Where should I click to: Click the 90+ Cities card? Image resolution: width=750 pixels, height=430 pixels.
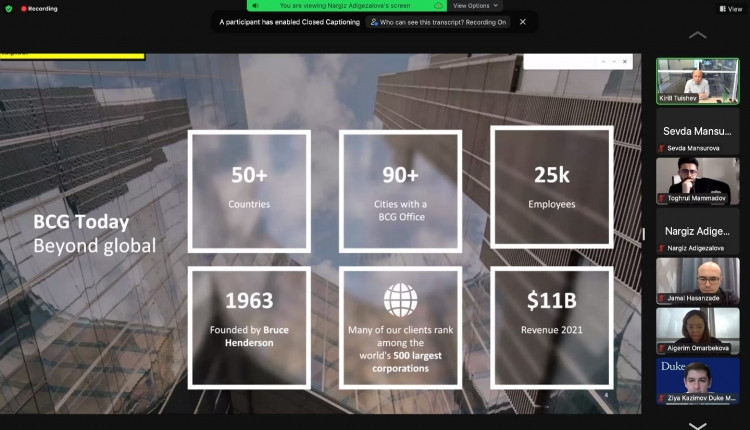point(400,191)
